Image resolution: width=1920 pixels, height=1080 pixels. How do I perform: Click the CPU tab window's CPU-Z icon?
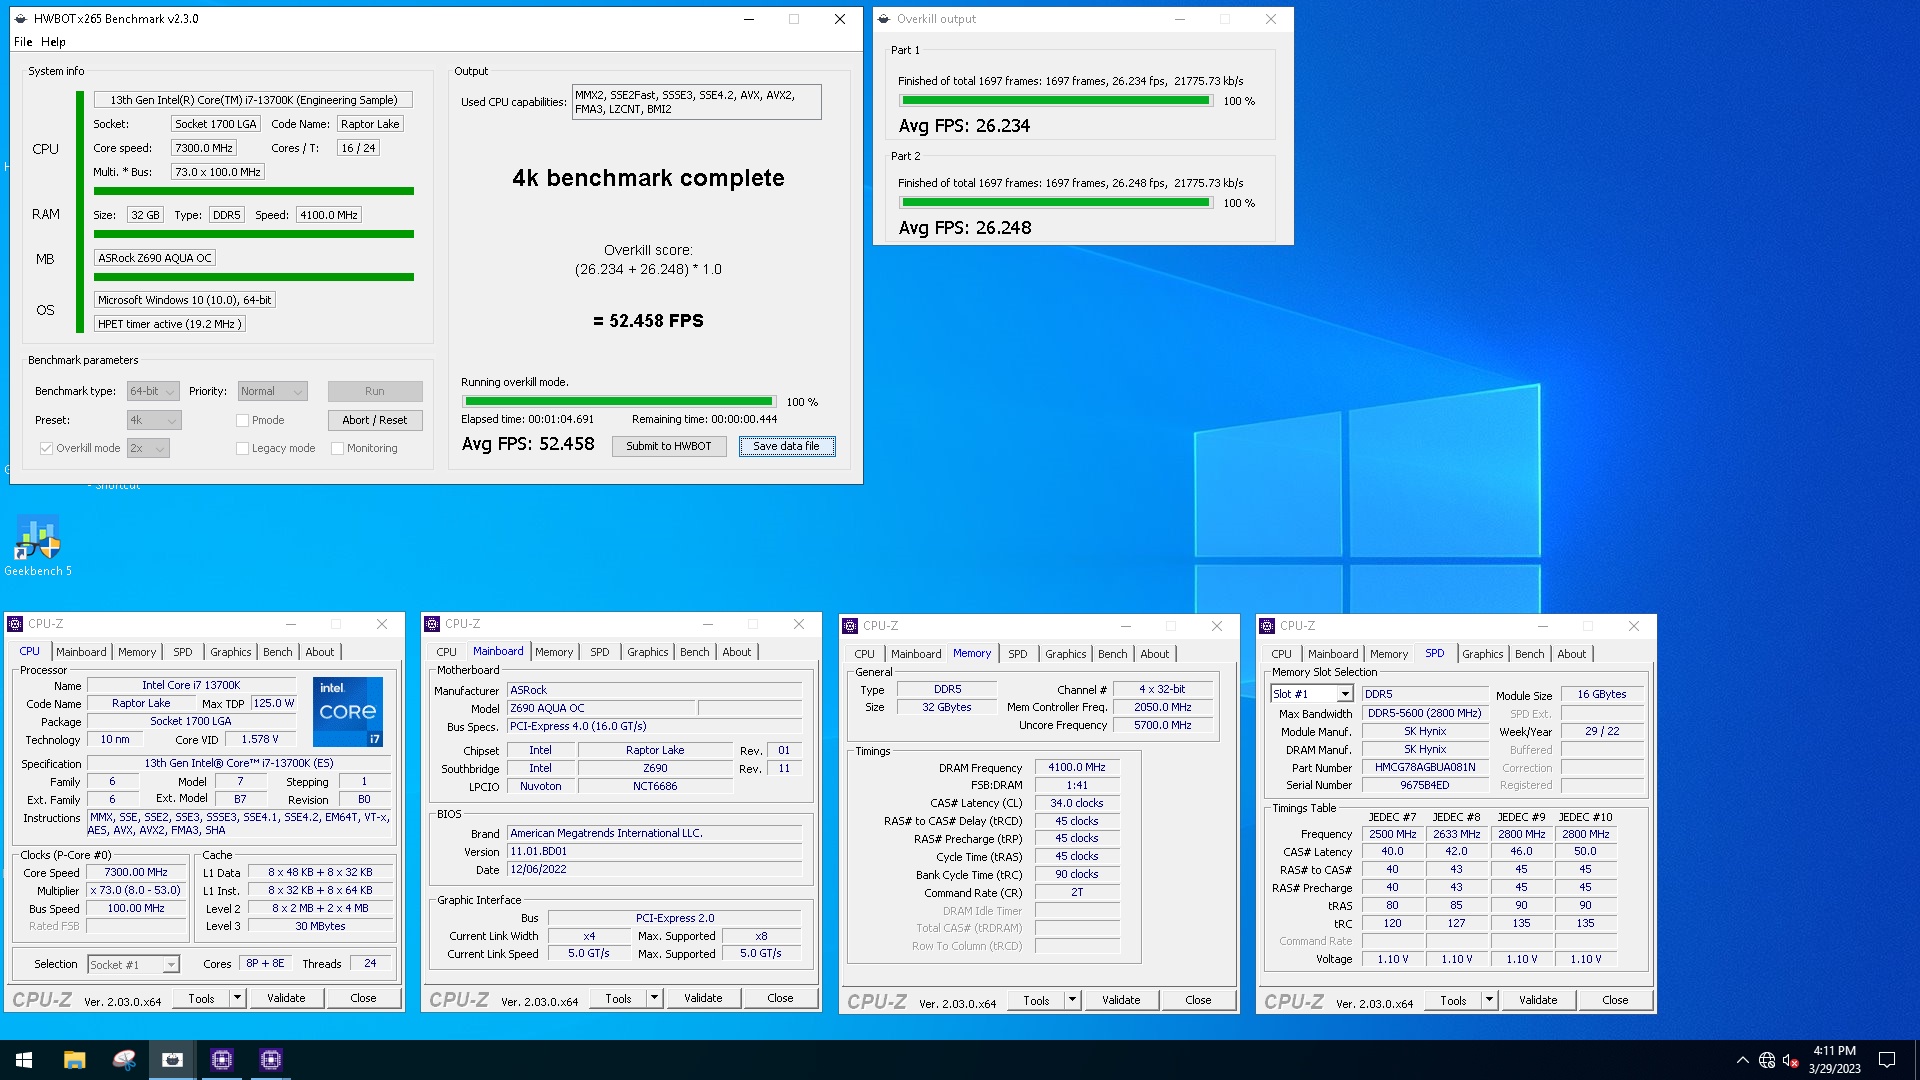[15, 624]
